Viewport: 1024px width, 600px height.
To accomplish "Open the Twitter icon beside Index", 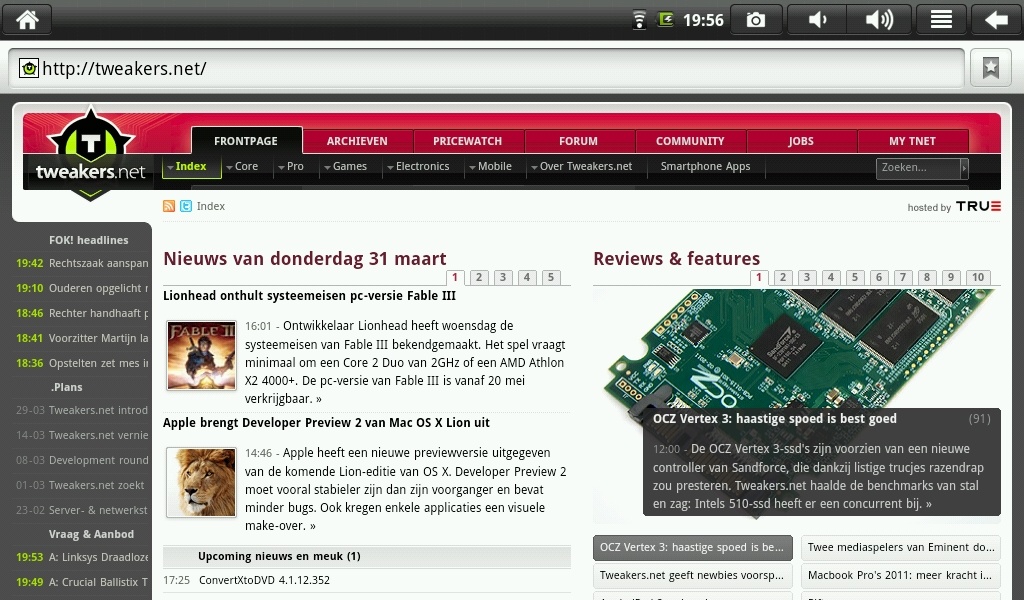I will click(x=186, y=206).
